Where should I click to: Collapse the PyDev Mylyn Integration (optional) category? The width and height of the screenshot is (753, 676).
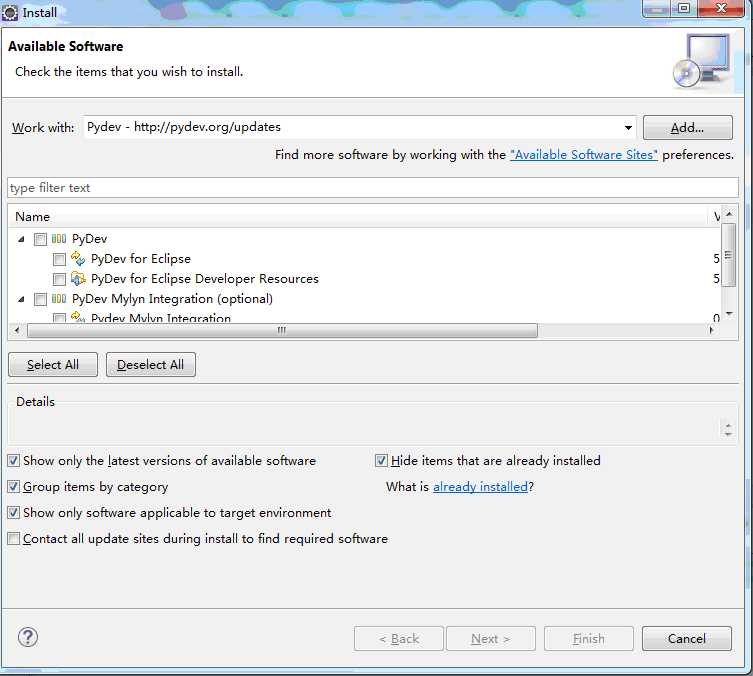click(x=21, y=300)
